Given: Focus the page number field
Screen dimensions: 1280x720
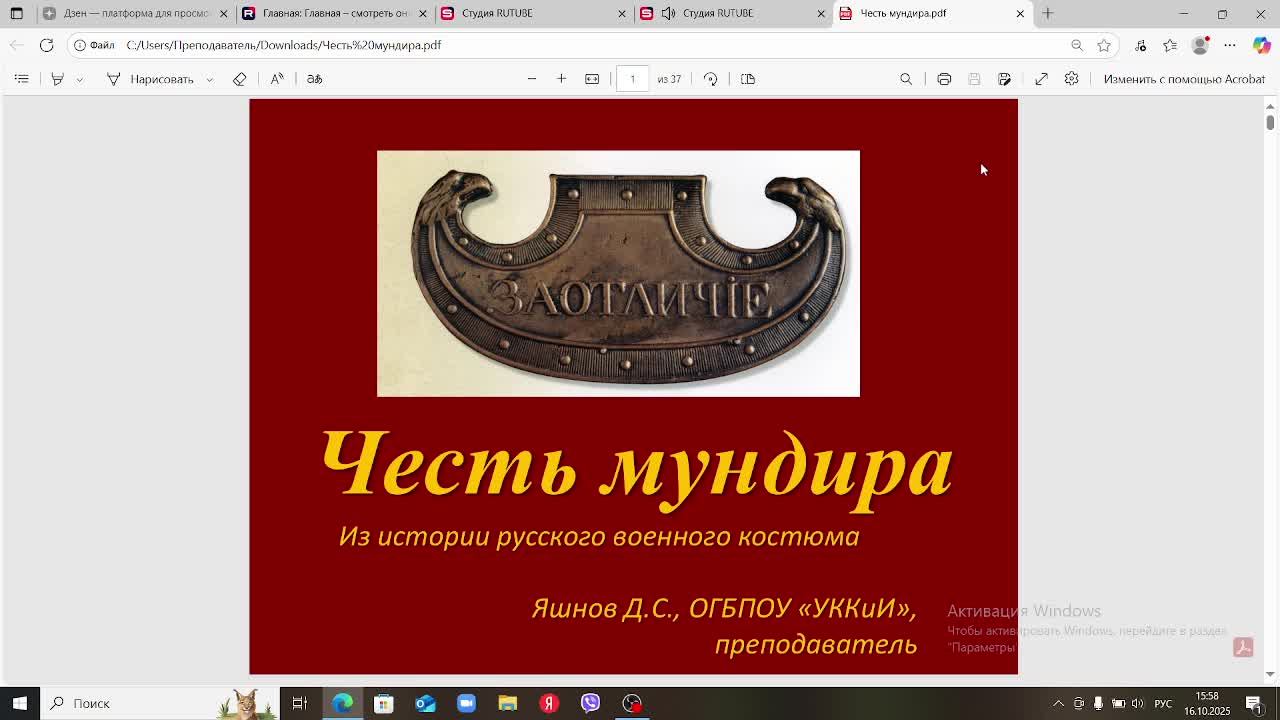Looking at the screenshot, I should (x=632, y=79).
